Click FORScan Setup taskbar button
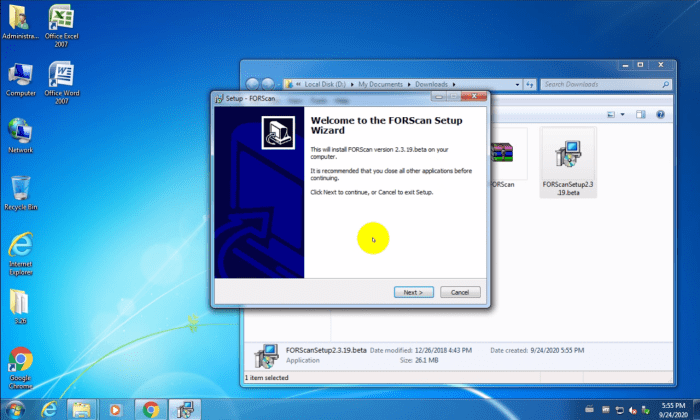Screen dimensions: 700x420 (185, 409)
